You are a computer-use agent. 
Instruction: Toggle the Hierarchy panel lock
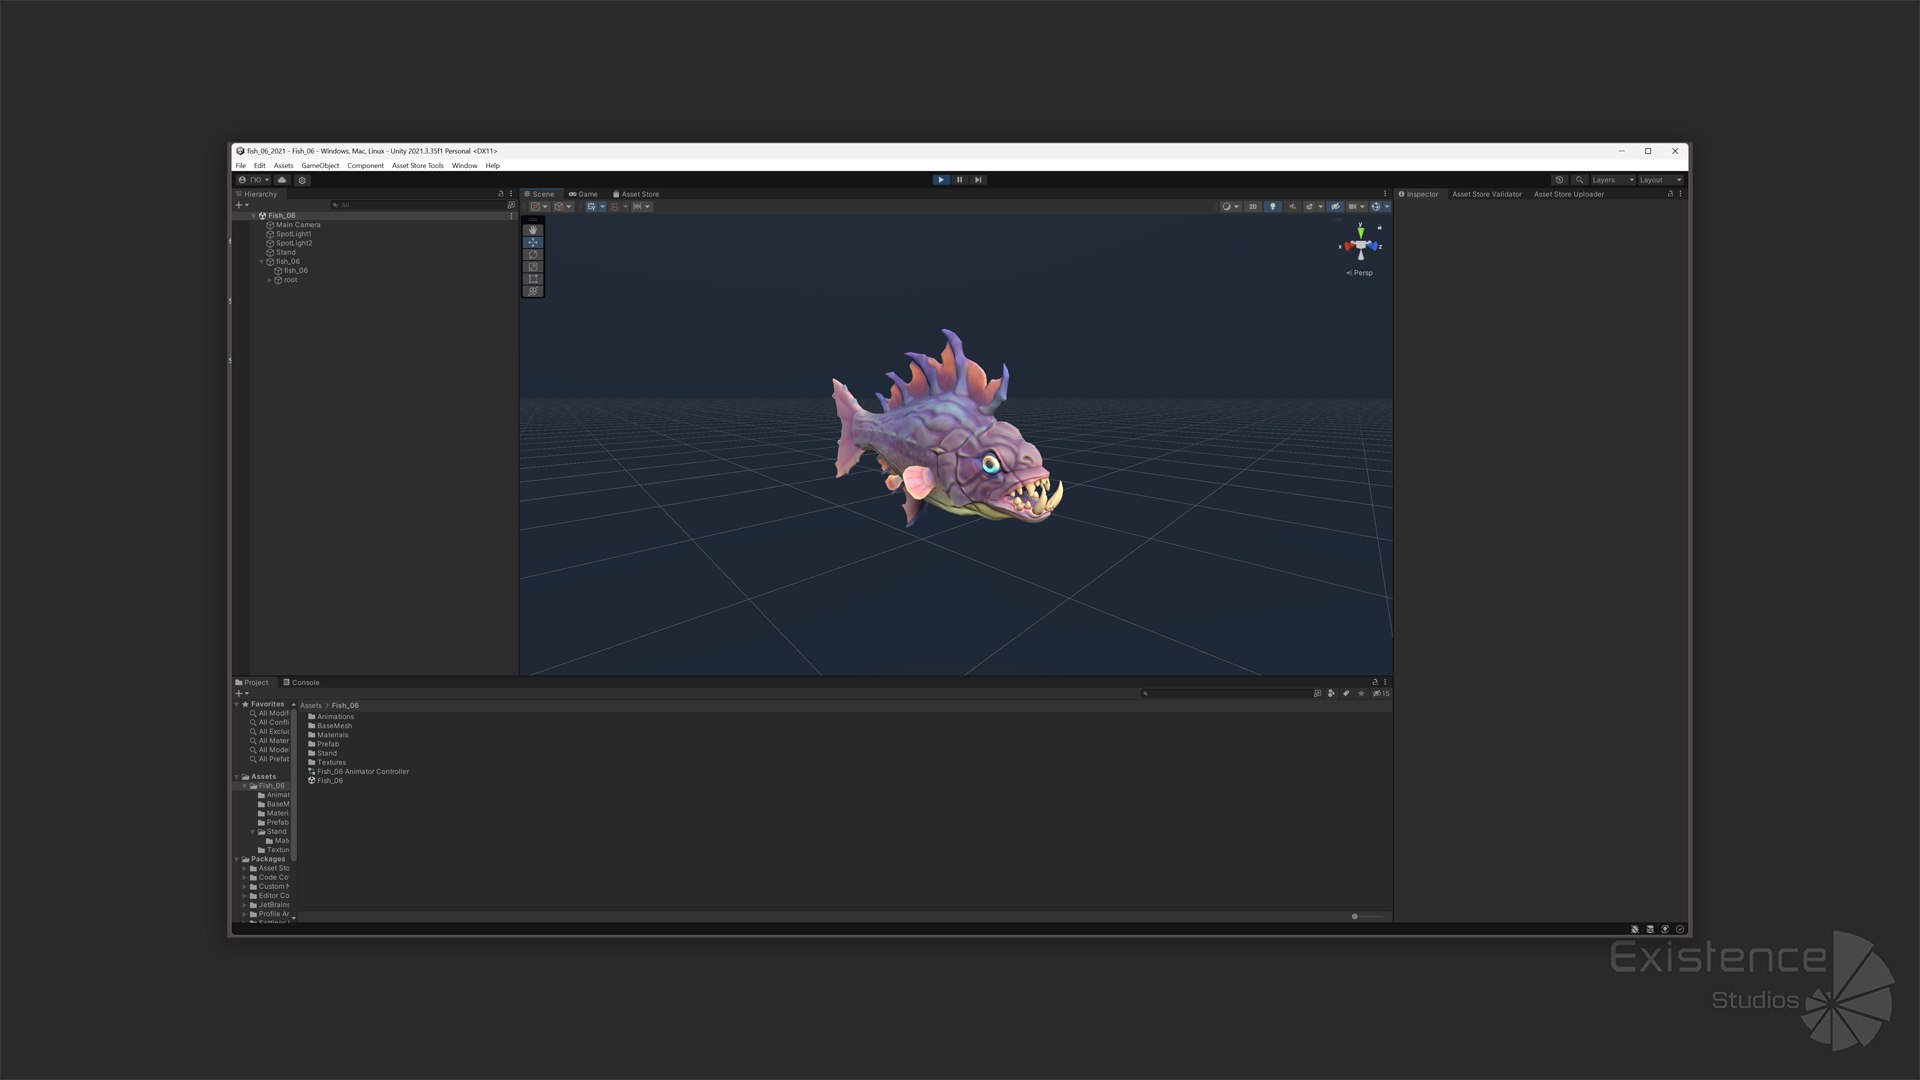tap(501, 194)
